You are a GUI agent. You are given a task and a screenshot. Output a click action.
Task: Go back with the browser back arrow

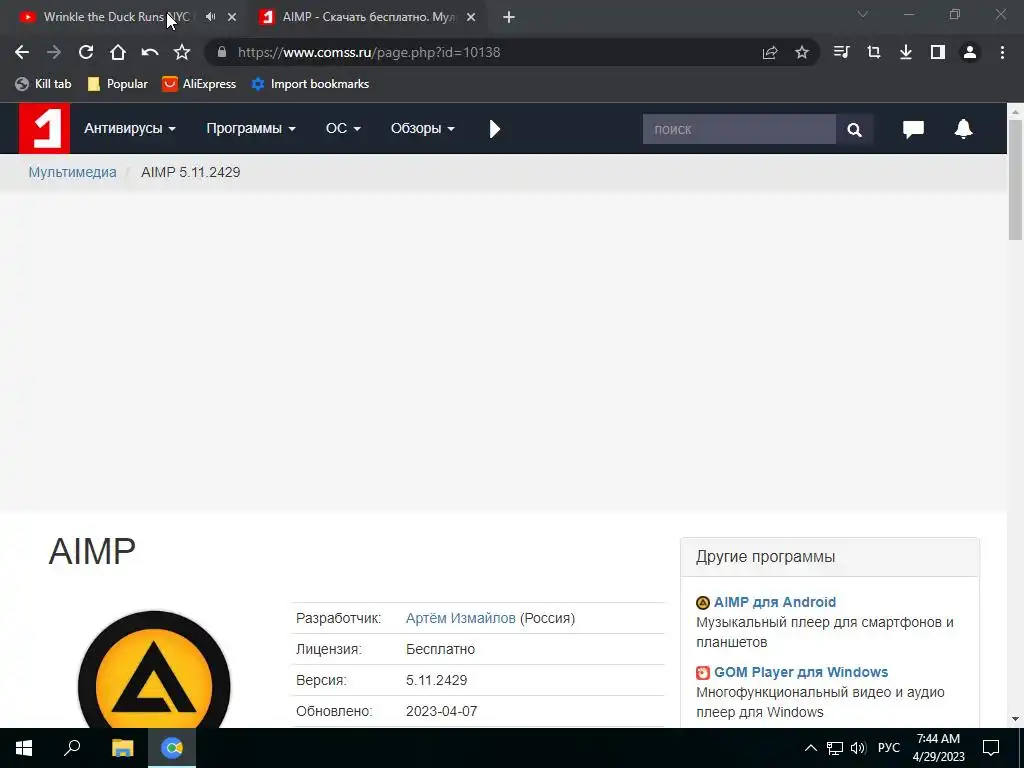point(22,52)
